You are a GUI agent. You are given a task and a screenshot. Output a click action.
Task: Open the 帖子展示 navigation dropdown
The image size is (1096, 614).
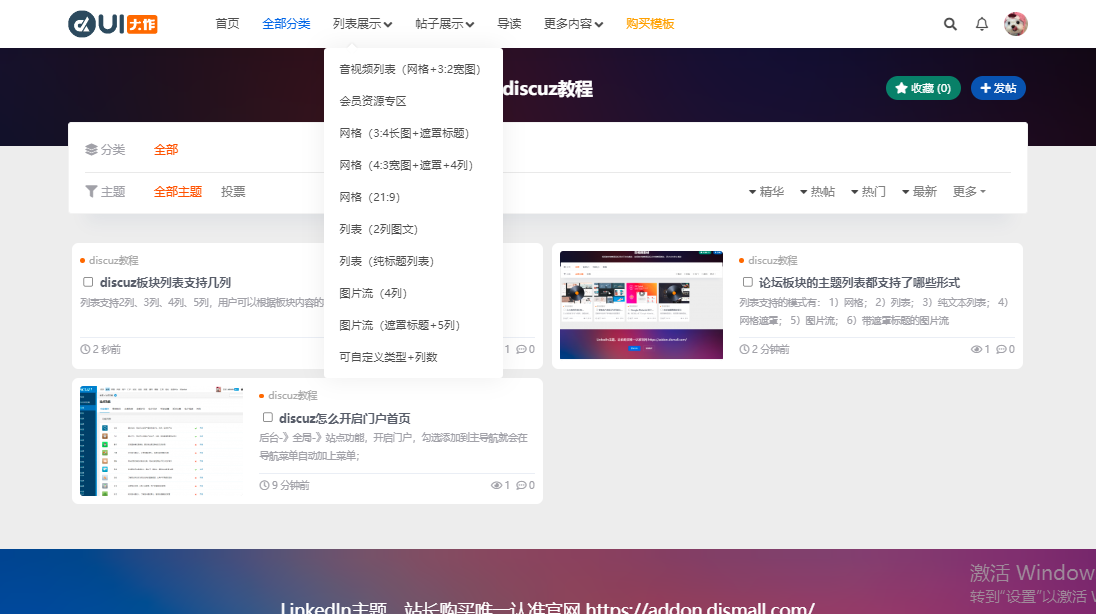[x=445, y=24]
